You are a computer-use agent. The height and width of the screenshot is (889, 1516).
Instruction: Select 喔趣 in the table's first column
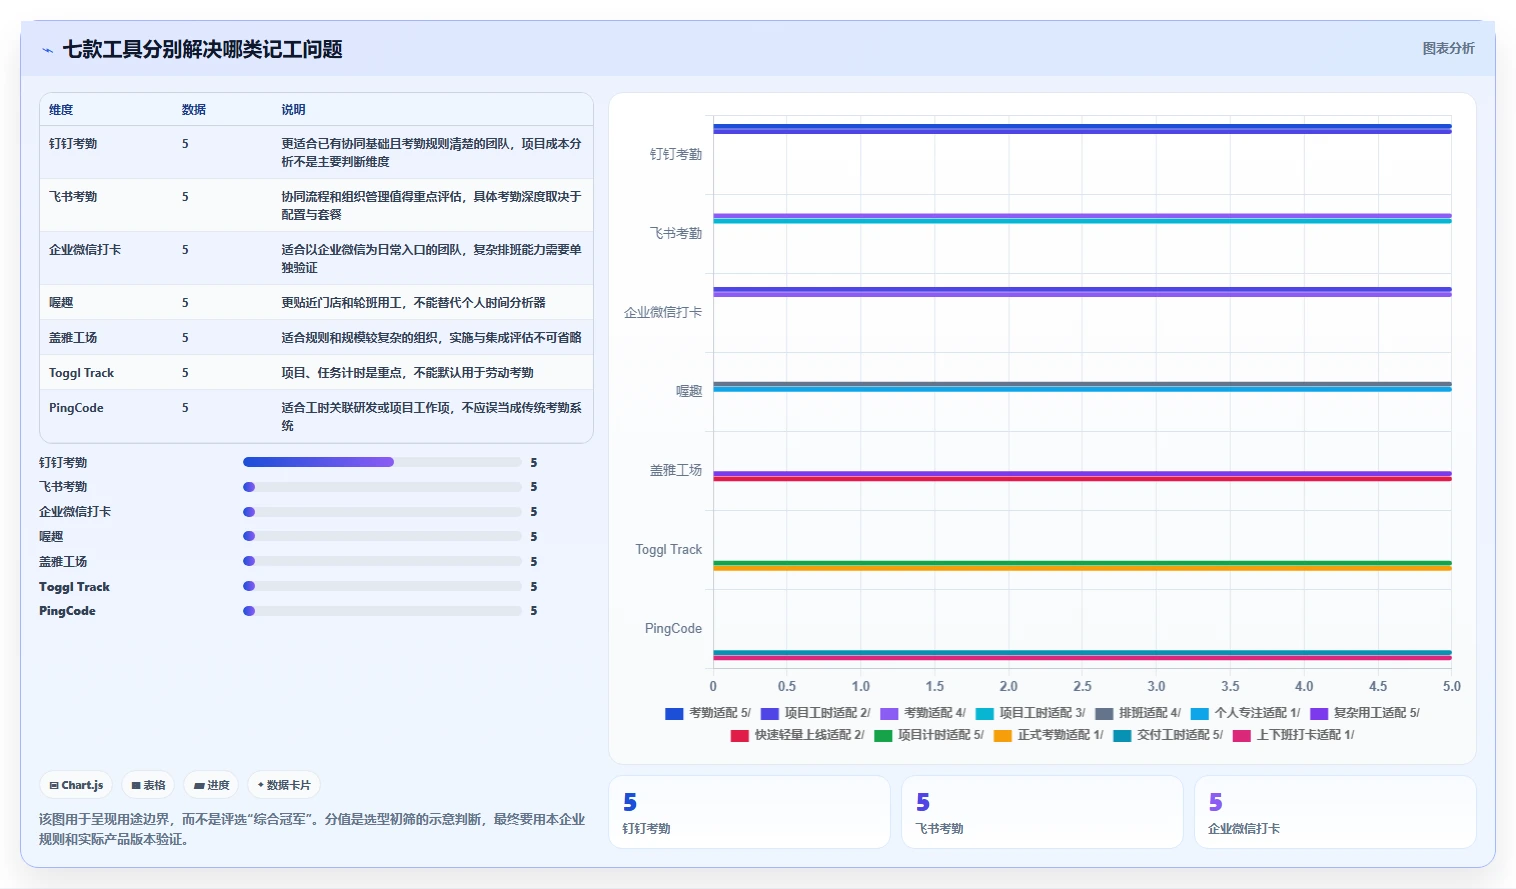pos(61,303)
